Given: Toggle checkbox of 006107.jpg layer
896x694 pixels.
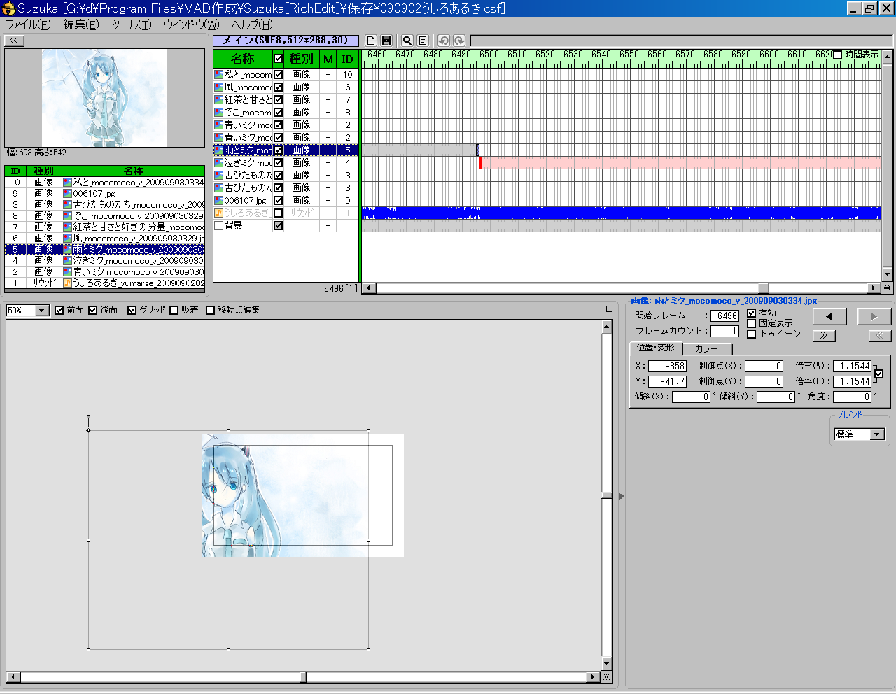Looking at the screenshot, I should [278, 200].
